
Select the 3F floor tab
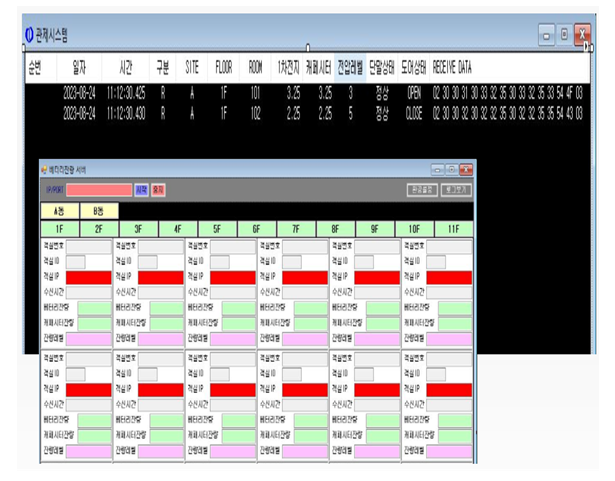(x=138, y=229)
